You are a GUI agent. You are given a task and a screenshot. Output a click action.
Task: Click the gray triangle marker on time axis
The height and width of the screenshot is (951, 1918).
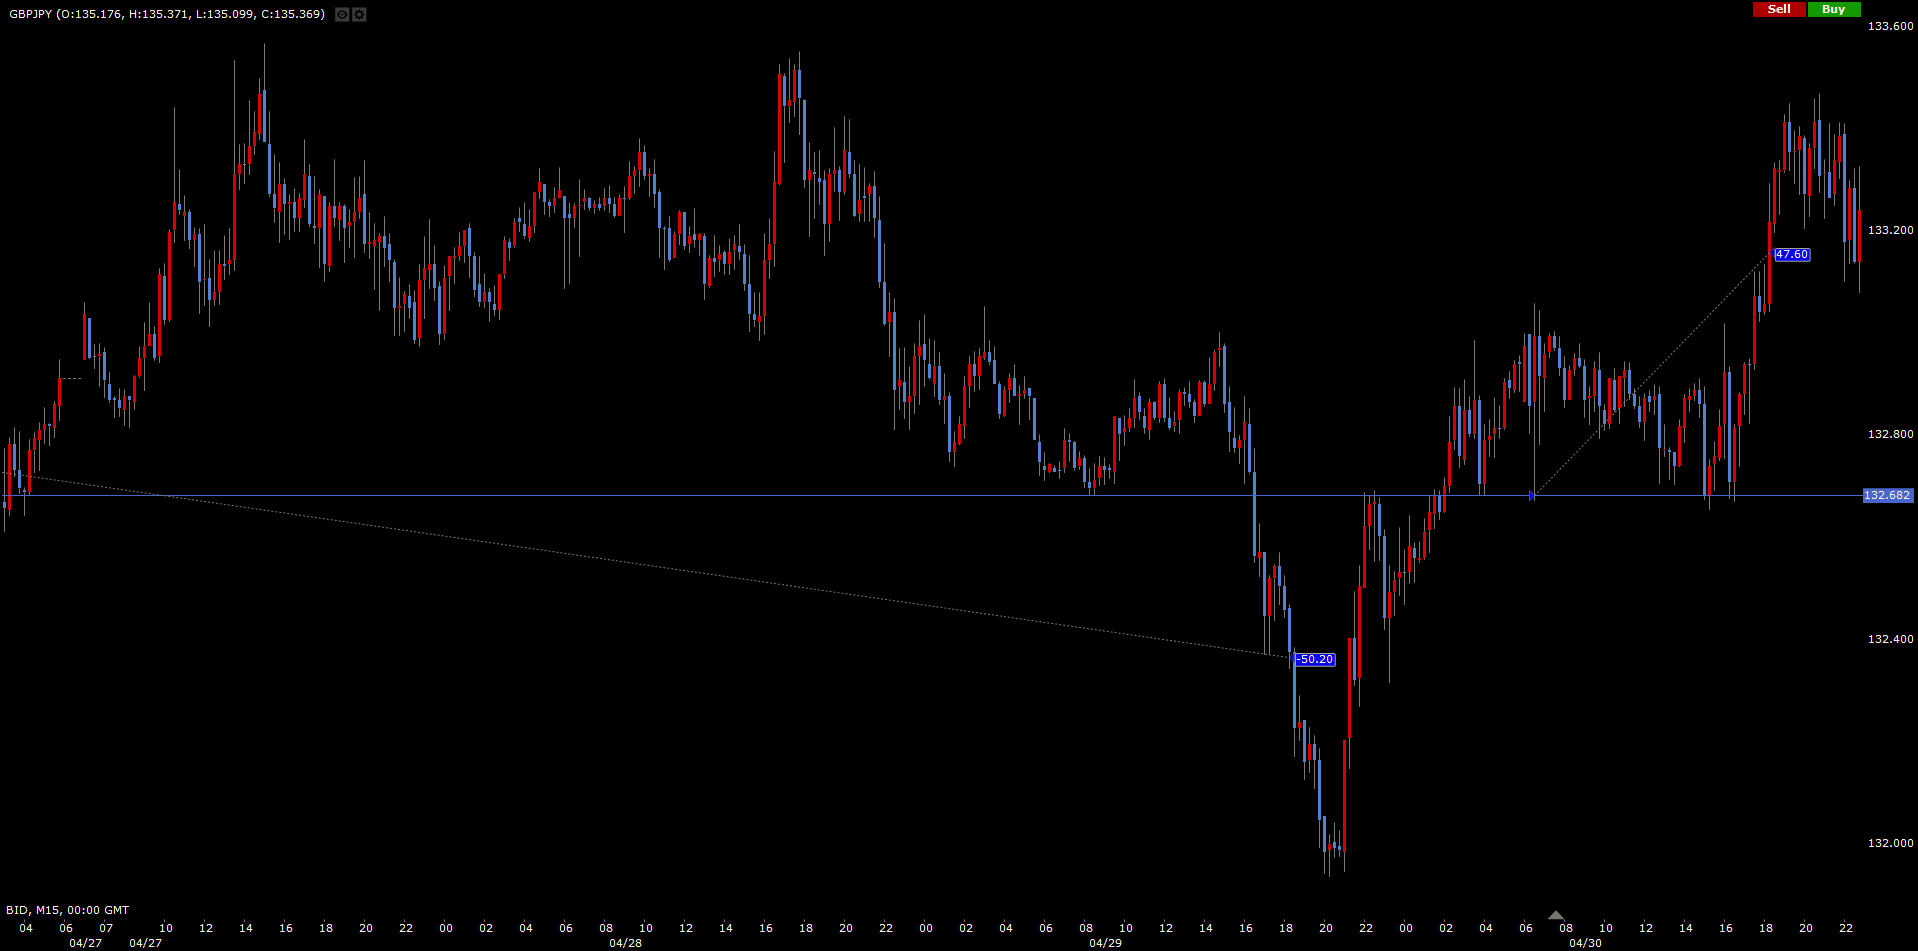click(1555, 915)
